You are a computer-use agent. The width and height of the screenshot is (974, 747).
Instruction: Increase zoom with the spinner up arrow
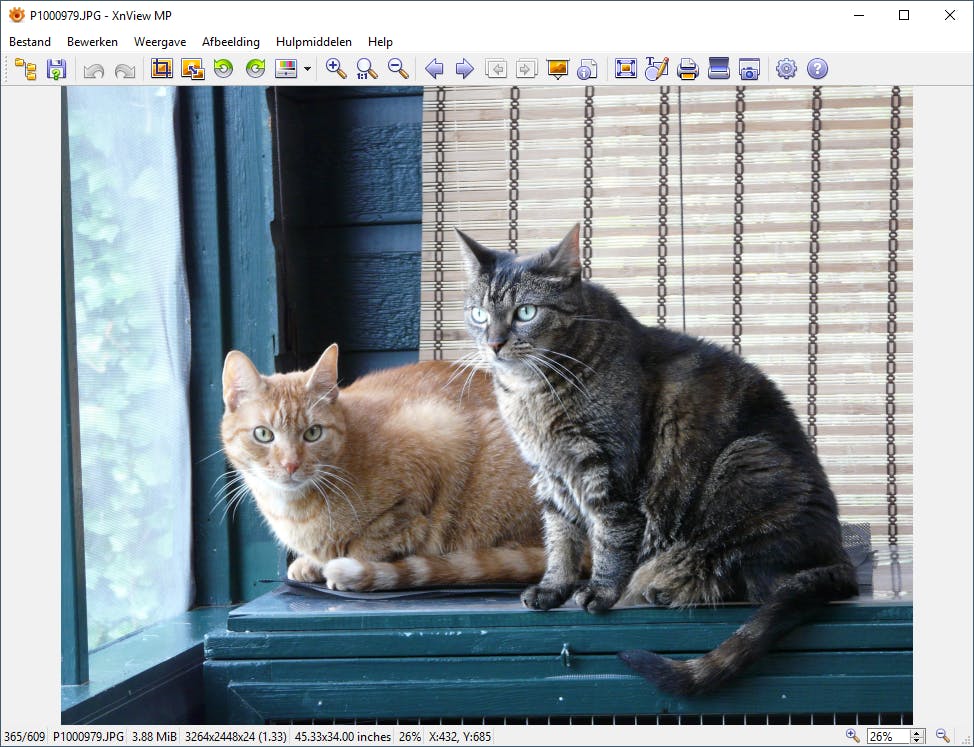click(x=917, y=733)
